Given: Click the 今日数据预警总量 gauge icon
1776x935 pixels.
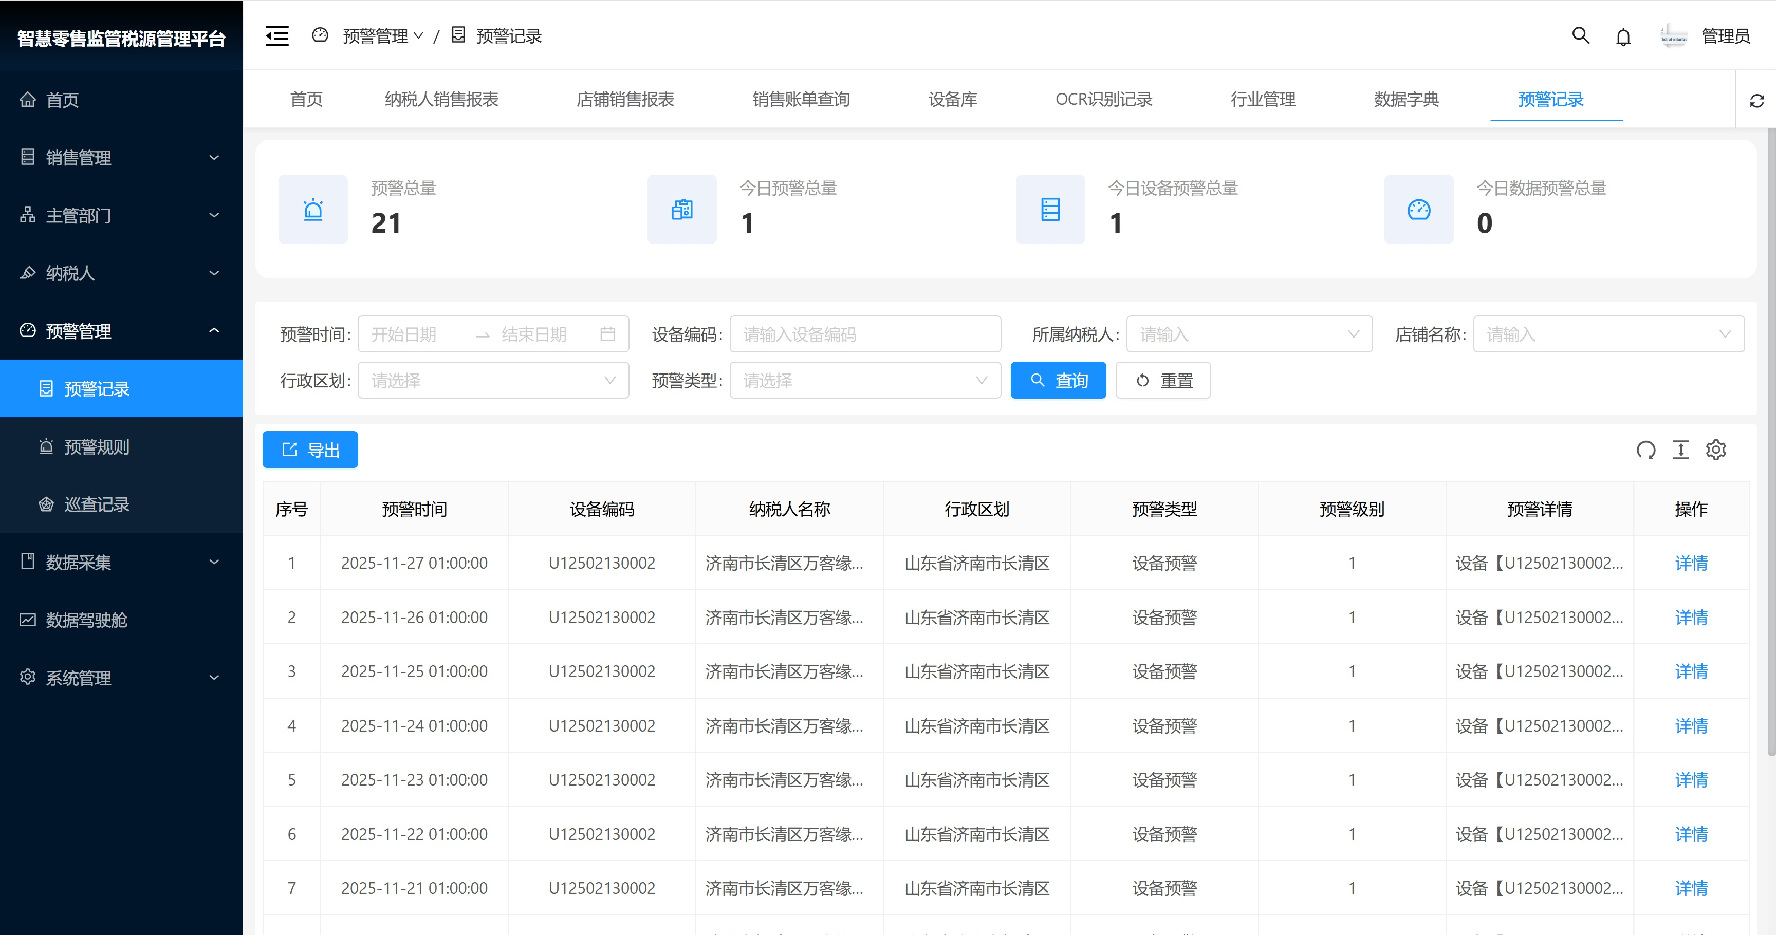Looking at the screenshot, I should pos(1418,210).
